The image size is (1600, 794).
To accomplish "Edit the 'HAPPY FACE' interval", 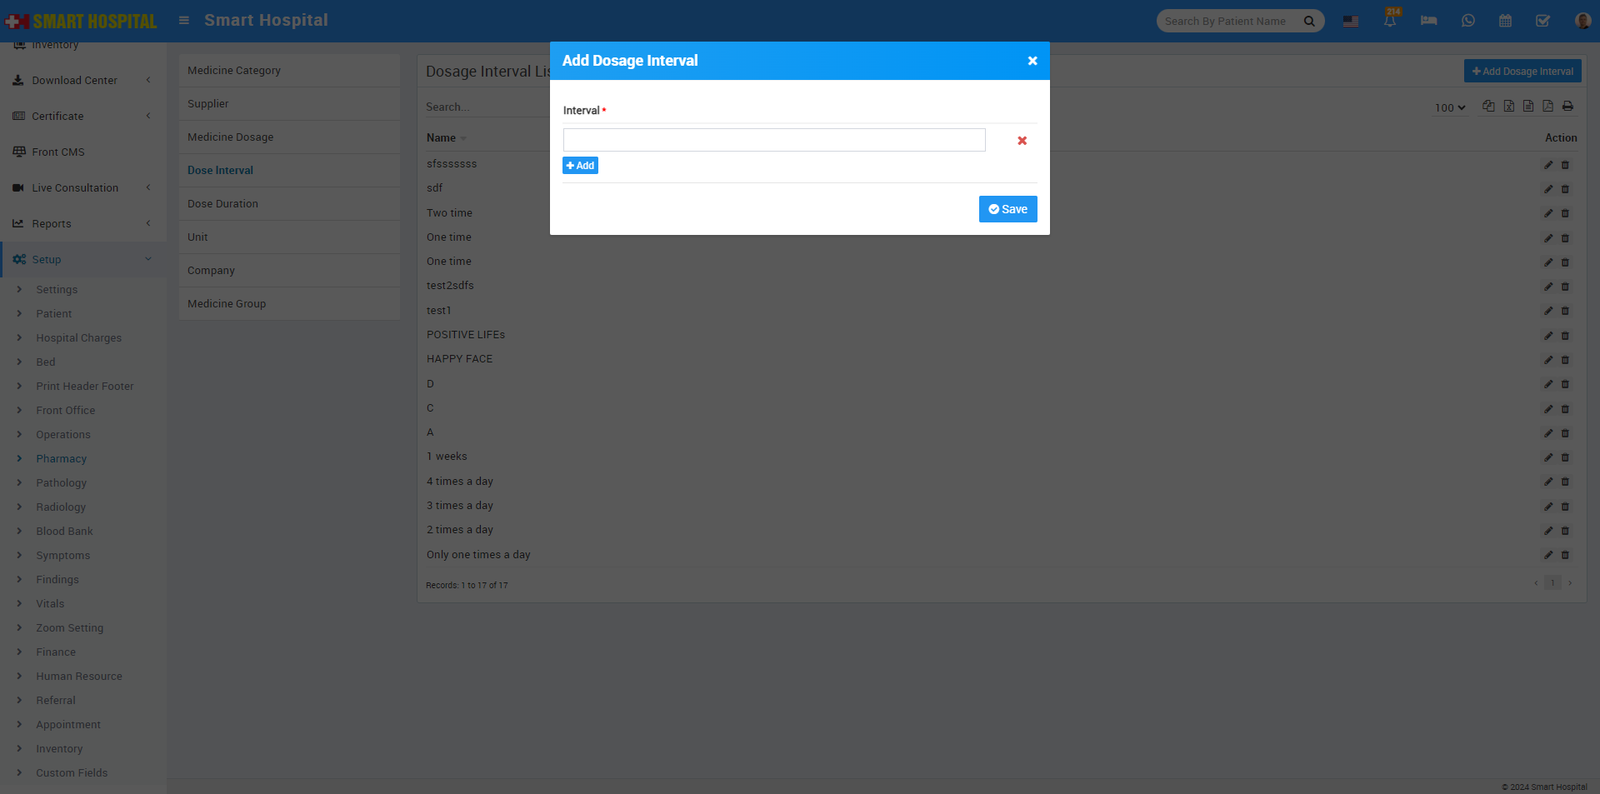I will (x=1548, y=360).
